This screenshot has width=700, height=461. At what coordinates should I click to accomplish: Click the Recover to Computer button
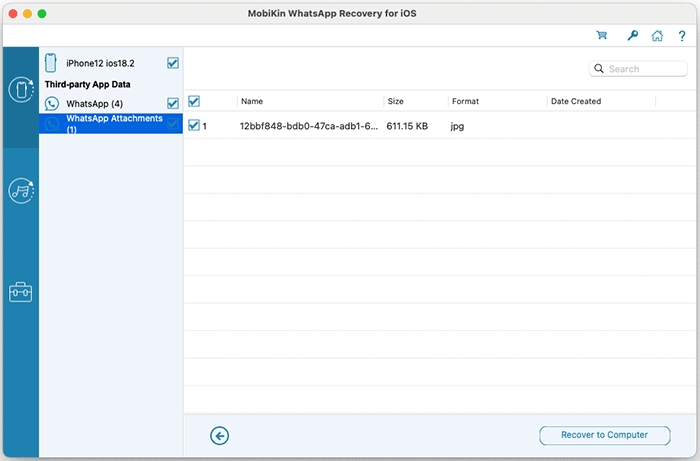pos(604,435)
